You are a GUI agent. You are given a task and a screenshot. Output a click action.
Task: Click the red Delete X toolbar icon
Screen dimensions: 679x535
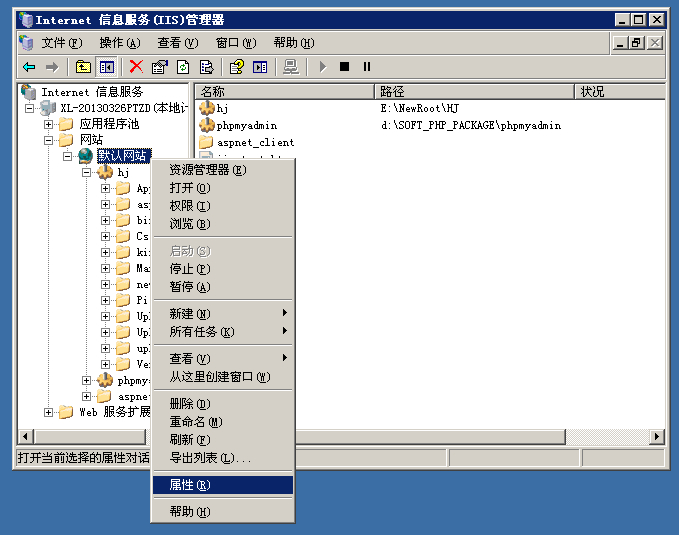point(136,67)
